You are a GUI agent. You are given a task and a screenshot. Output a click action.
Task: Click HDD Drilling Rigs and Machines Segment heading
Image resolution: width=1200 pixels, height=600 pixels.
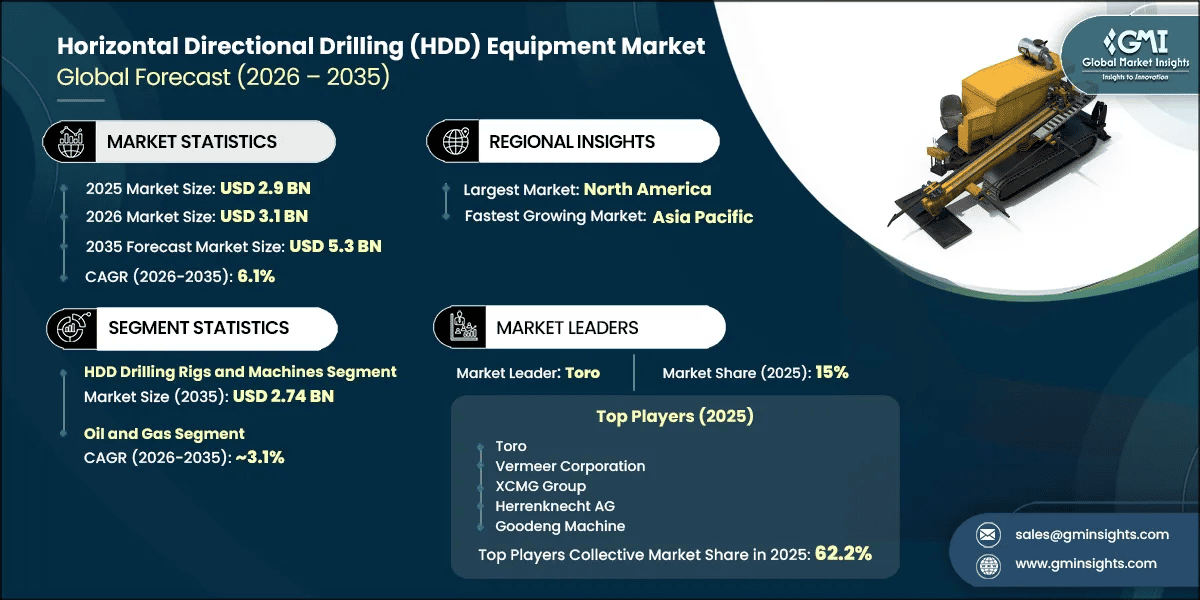240,372
